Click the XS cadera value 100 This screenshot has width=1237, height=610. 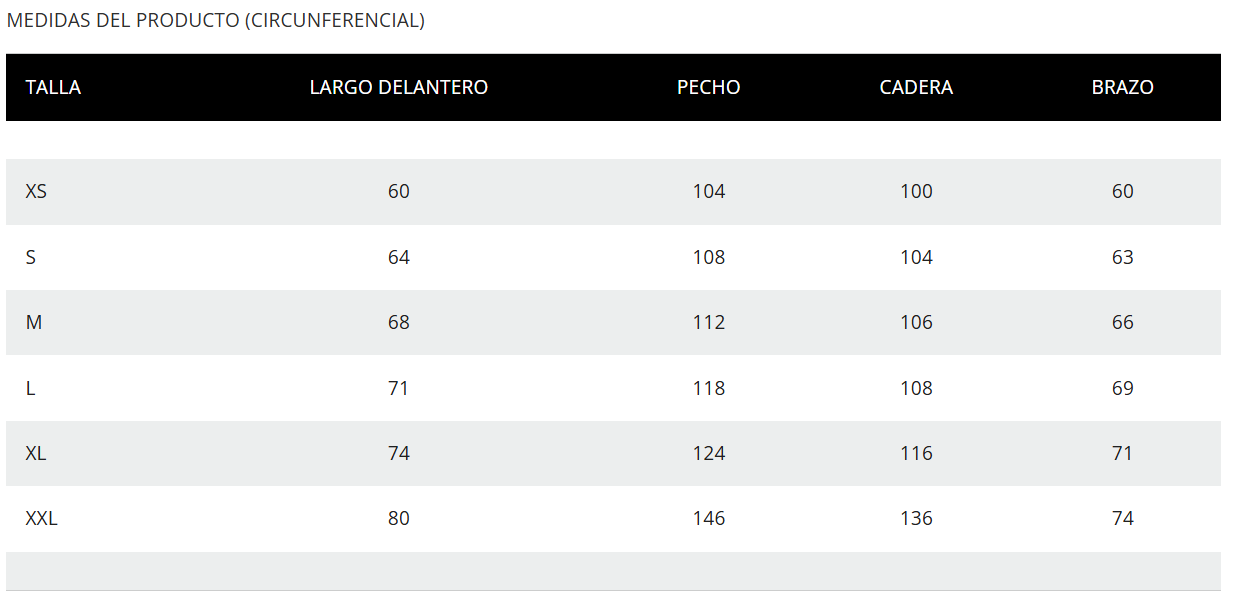(916, 191)
